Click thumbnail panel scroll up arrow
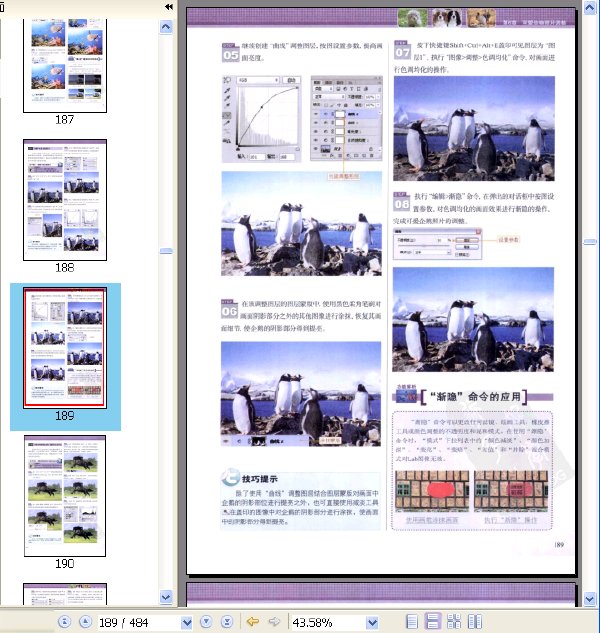Viewport: 600px width, 633px height. pyautogui.click(x=166, y=27)
